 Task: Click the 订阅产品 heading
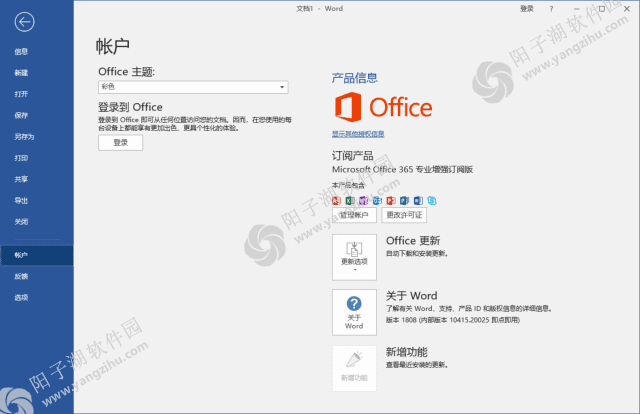pyautogui.click(x=353, y=156)
